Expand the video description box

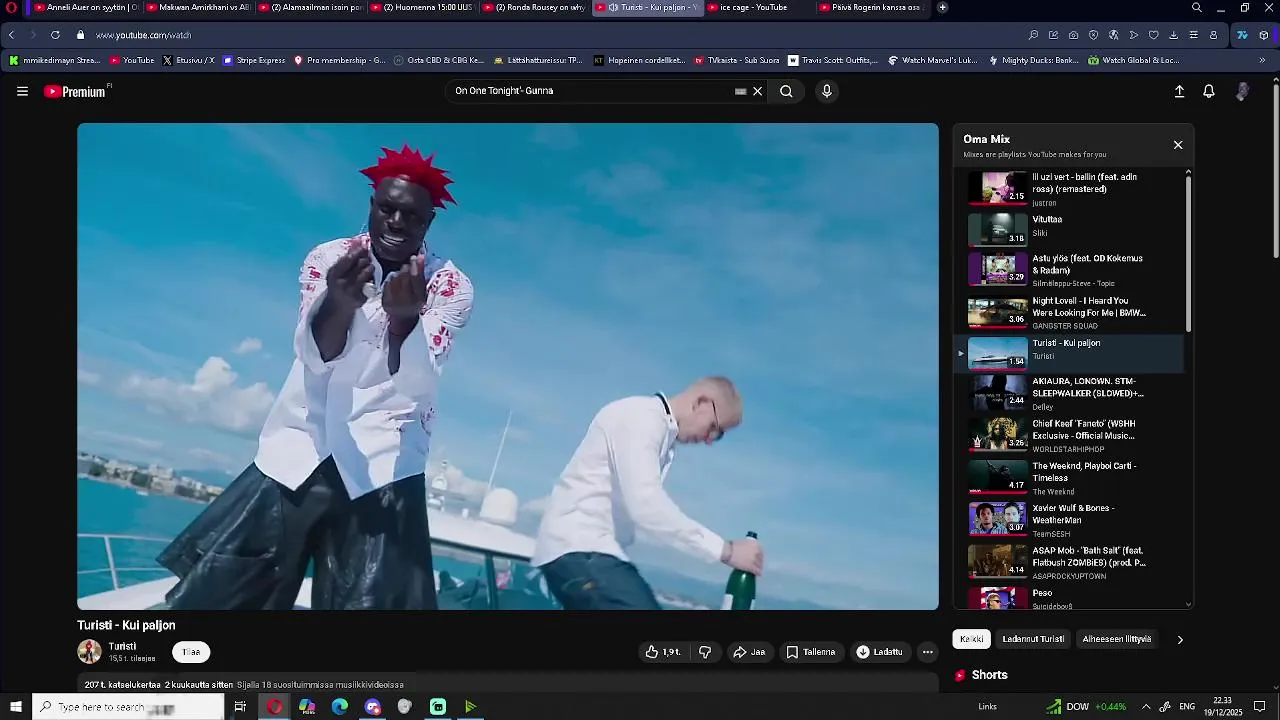pos(508,685)
